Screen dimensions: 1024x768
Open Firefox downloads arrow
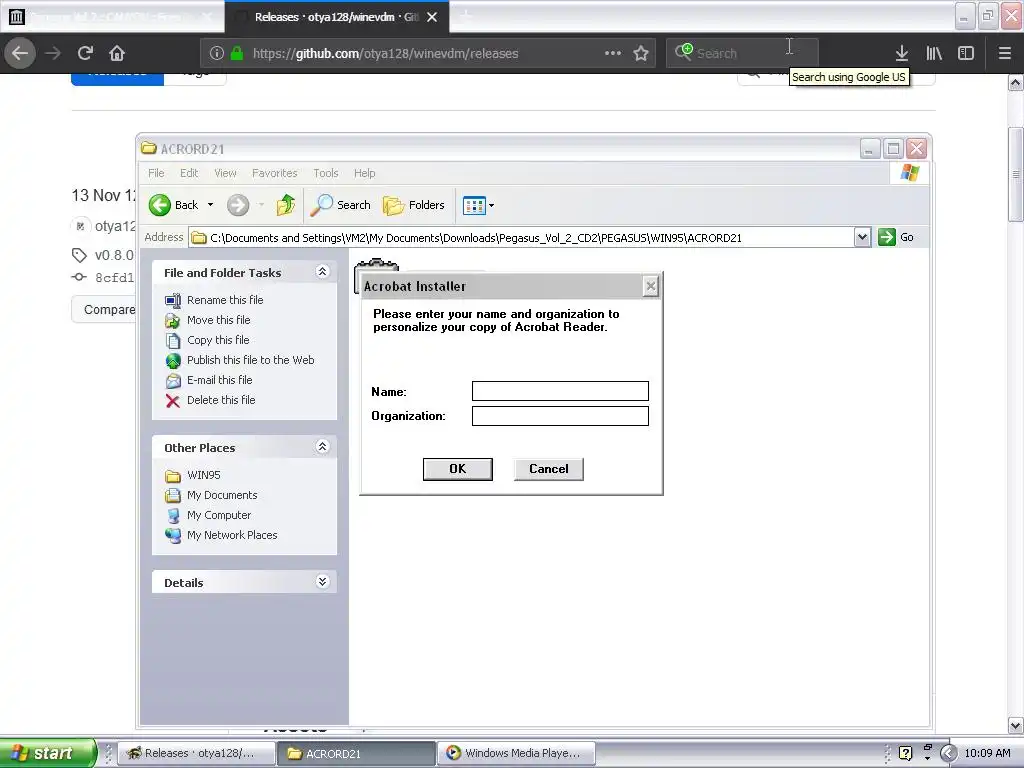tap(902, 53)
